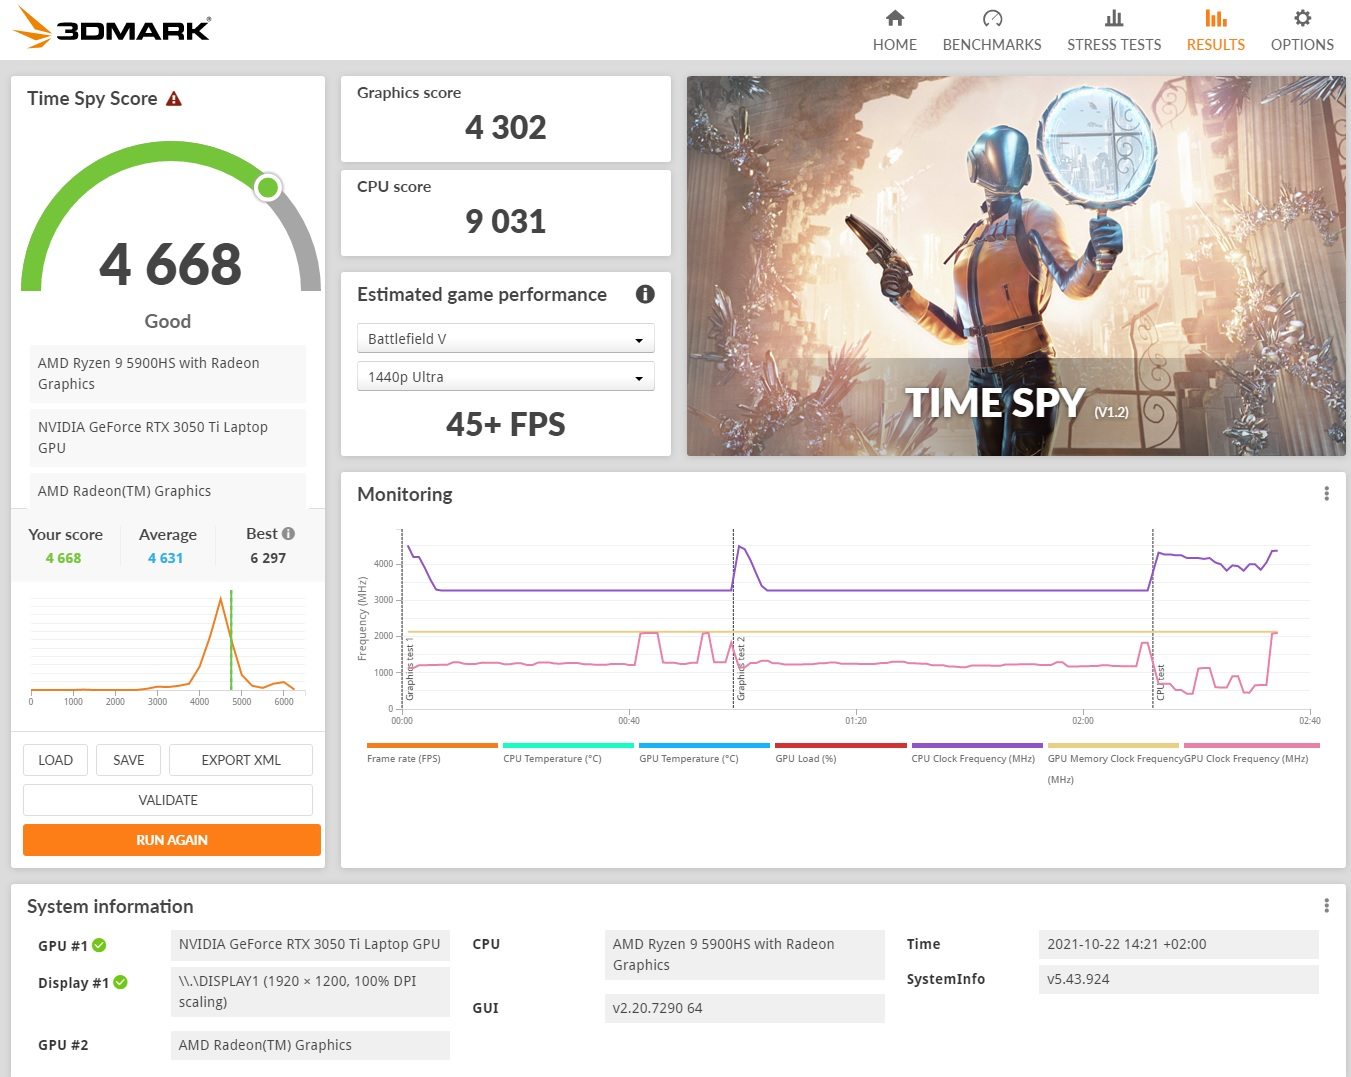1351x1077 pixels.
Task: Open the Monitoring panel three-dot menu
Action: pos(1326,494)
